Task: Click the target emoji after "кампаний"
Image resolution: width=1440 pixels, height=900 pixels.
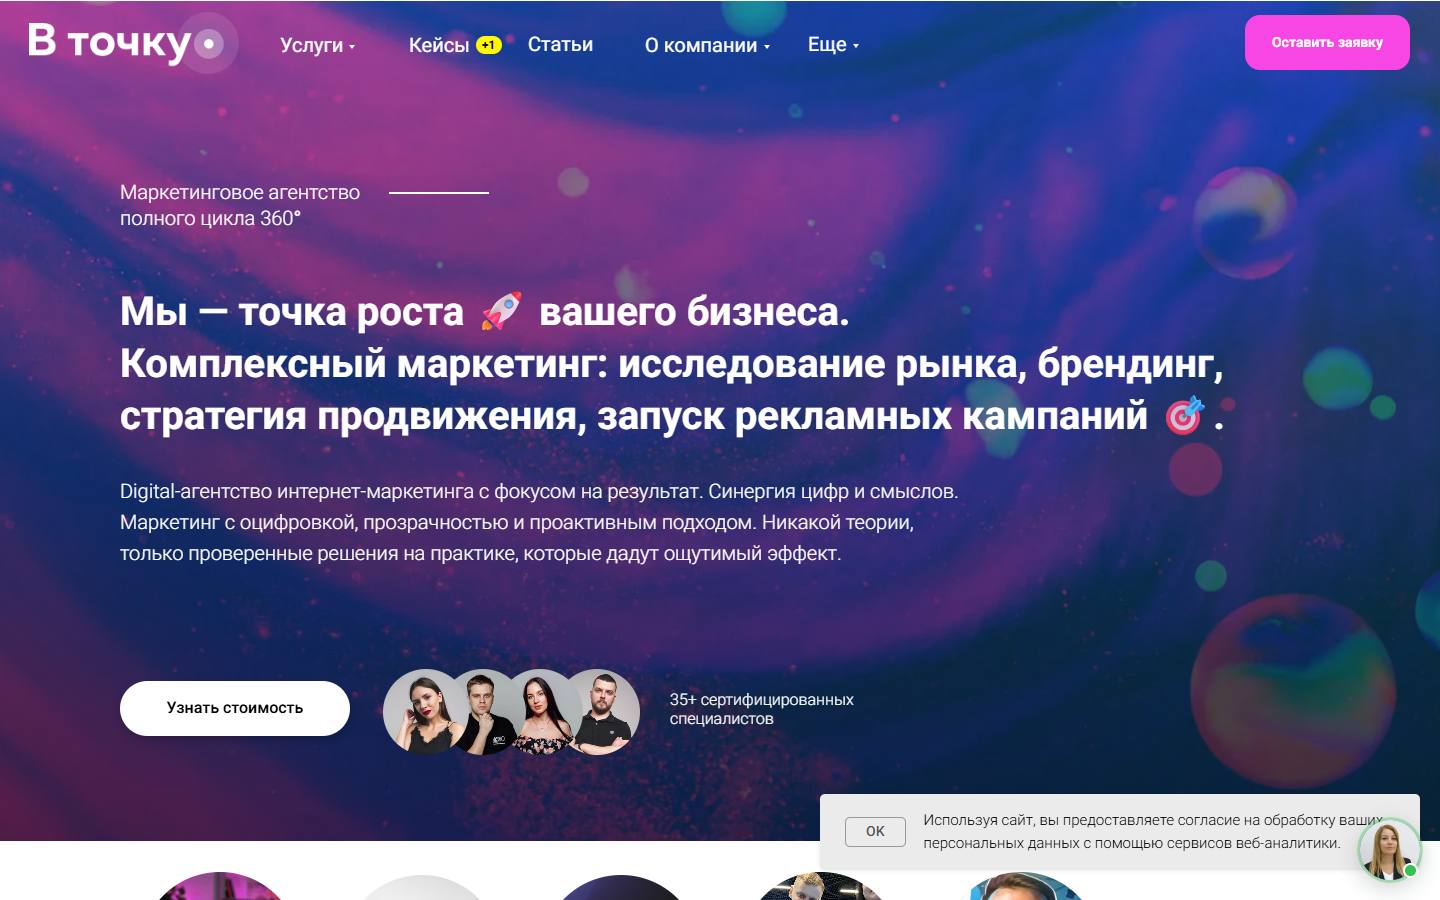Action: [x=1185, y=415]
